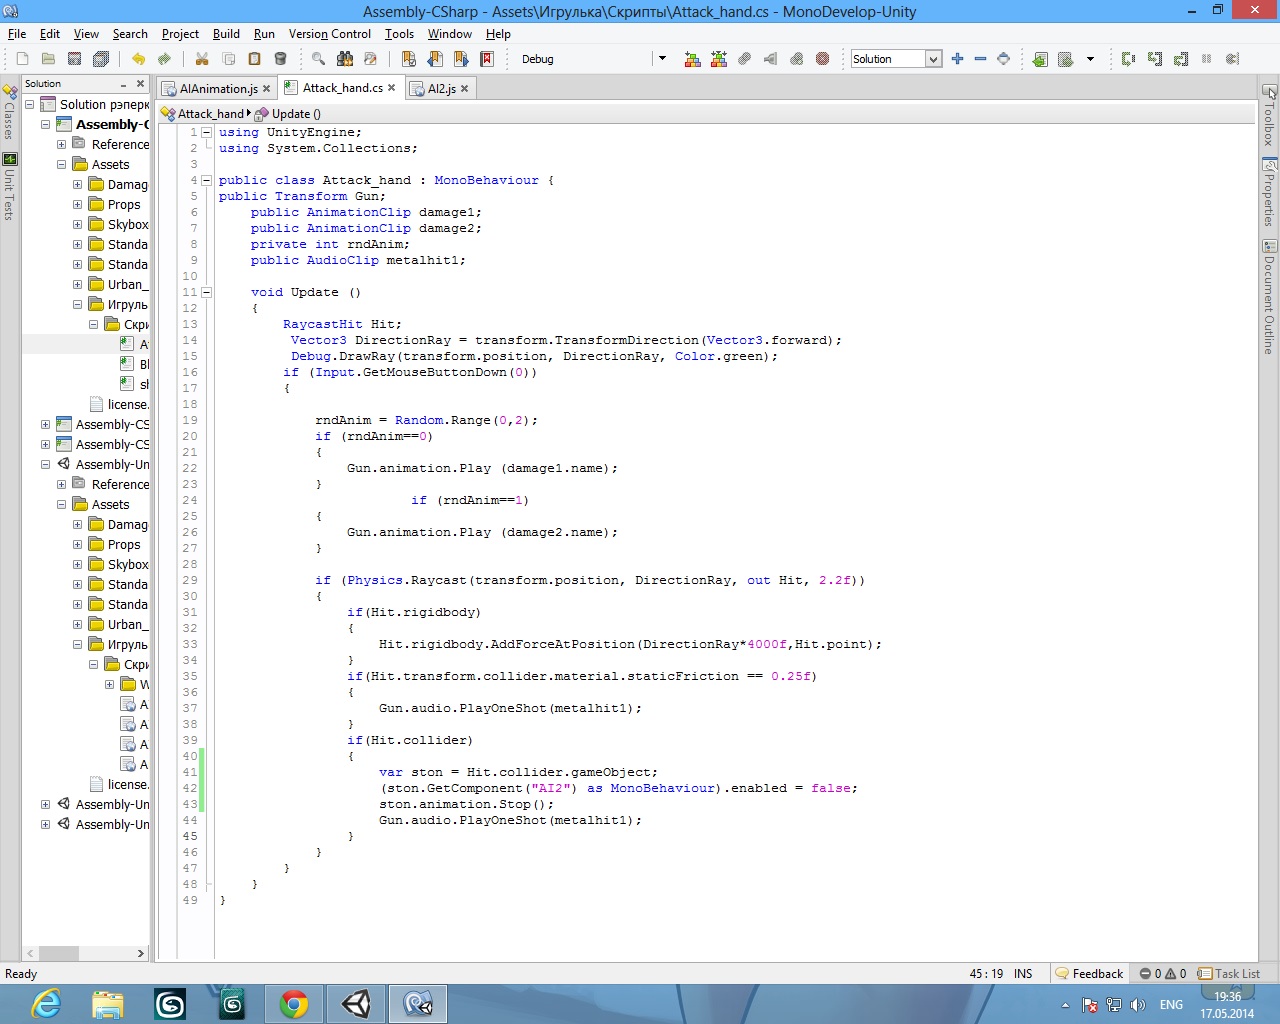This screenshot has height=1024, width=1280.
Task: Switch to the AI2.js tab
Action: (441, 89)
